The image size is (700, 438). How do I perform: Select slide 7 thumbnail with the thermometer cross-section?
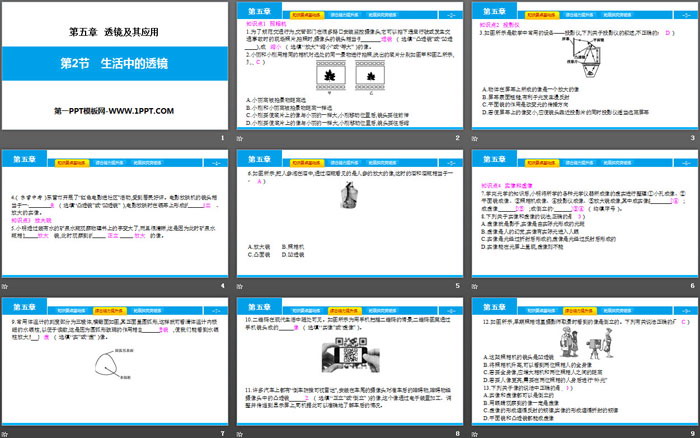point(115,361)
